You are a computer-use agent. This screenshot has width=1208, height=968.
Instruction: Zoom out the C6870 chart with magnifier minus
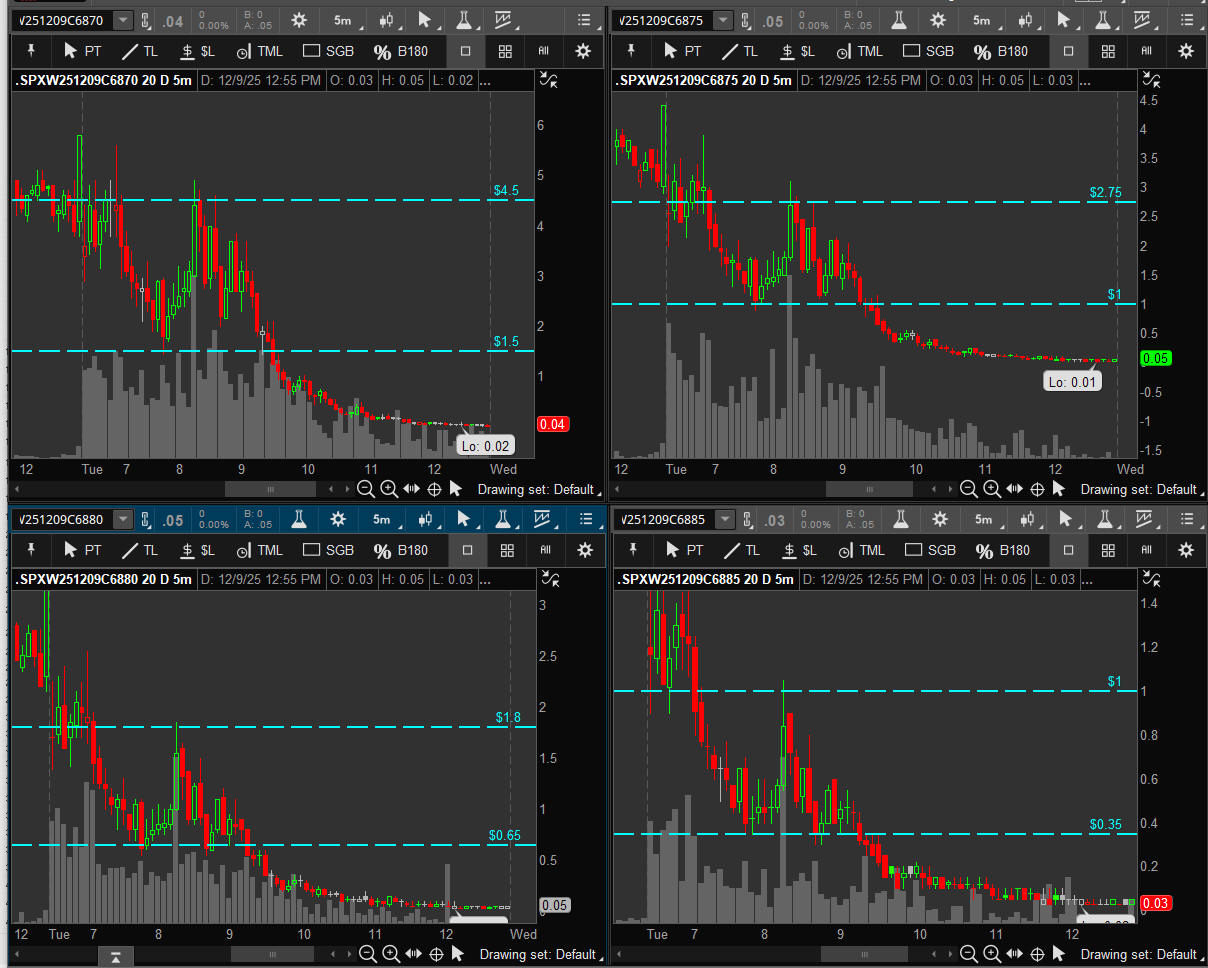point(366,489)
